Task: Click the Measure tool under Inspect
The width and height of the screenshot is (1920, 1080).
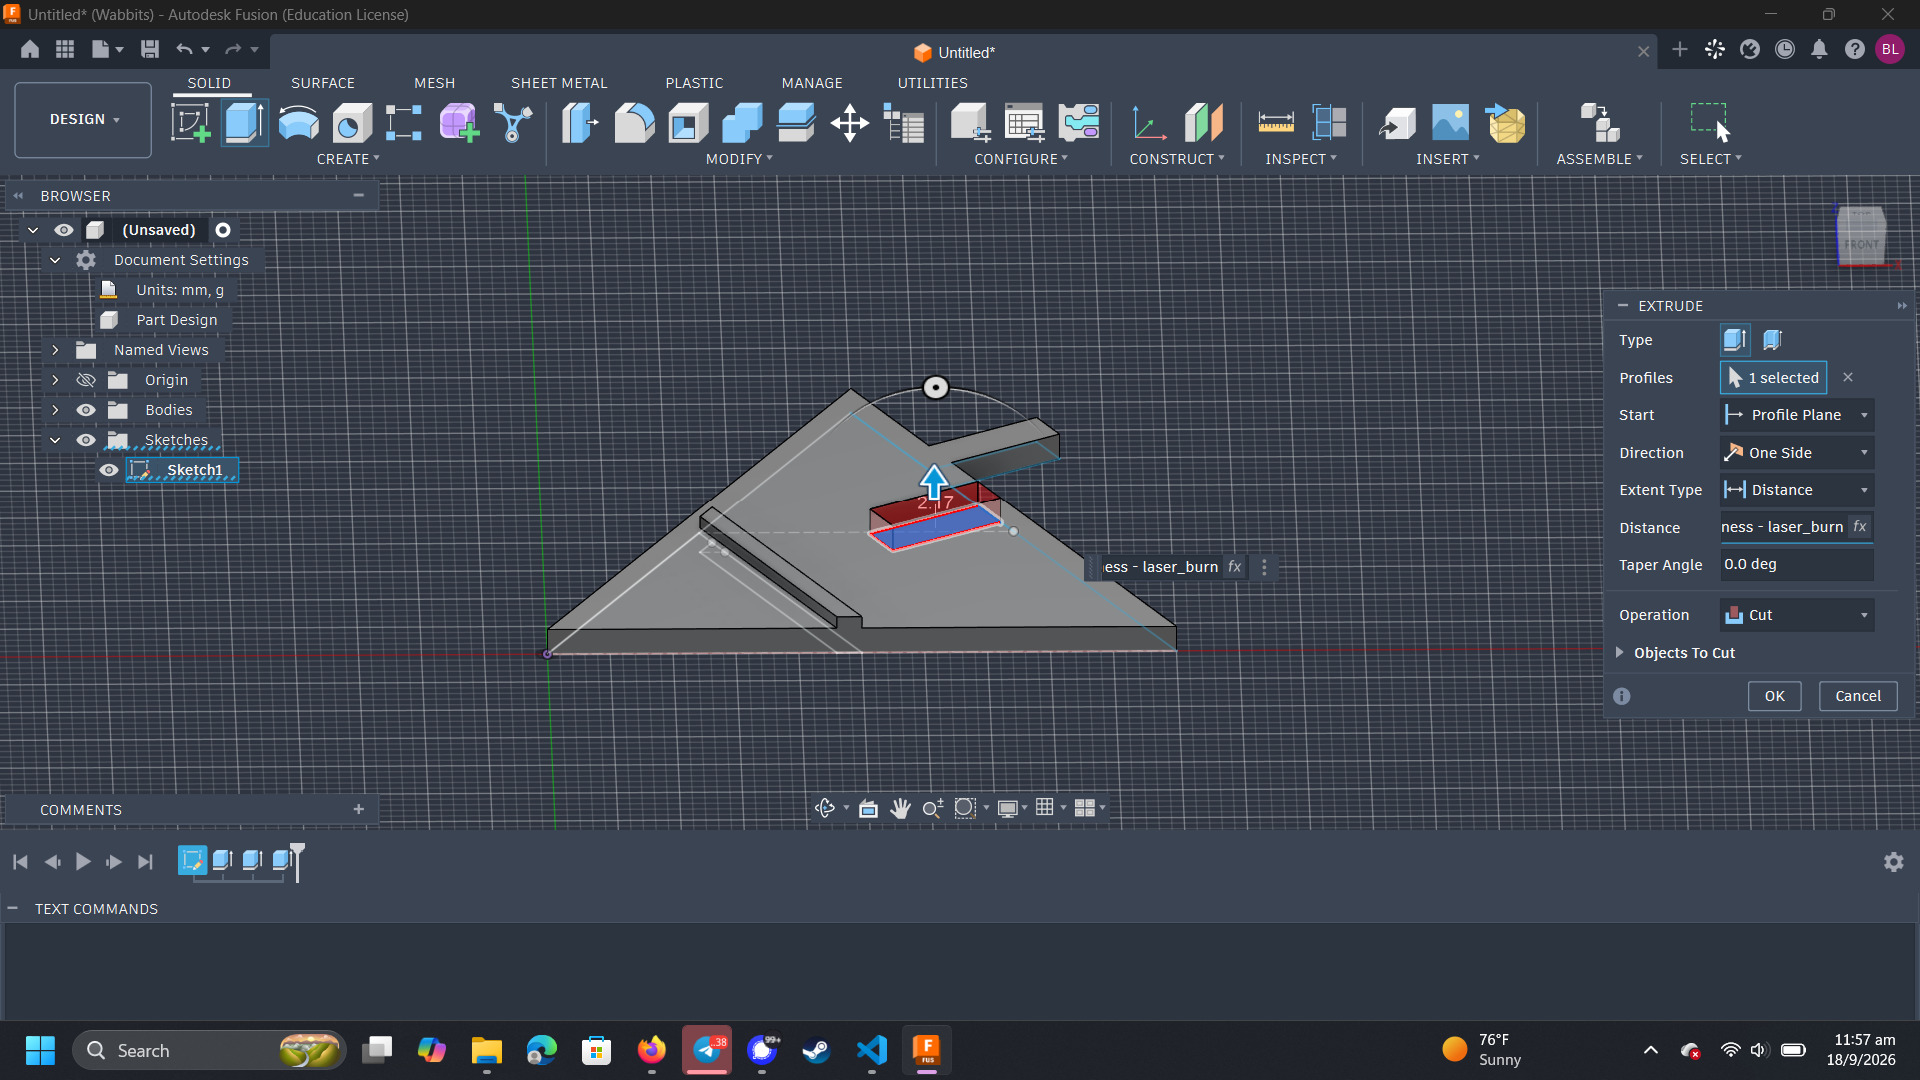Action: 1275,123
